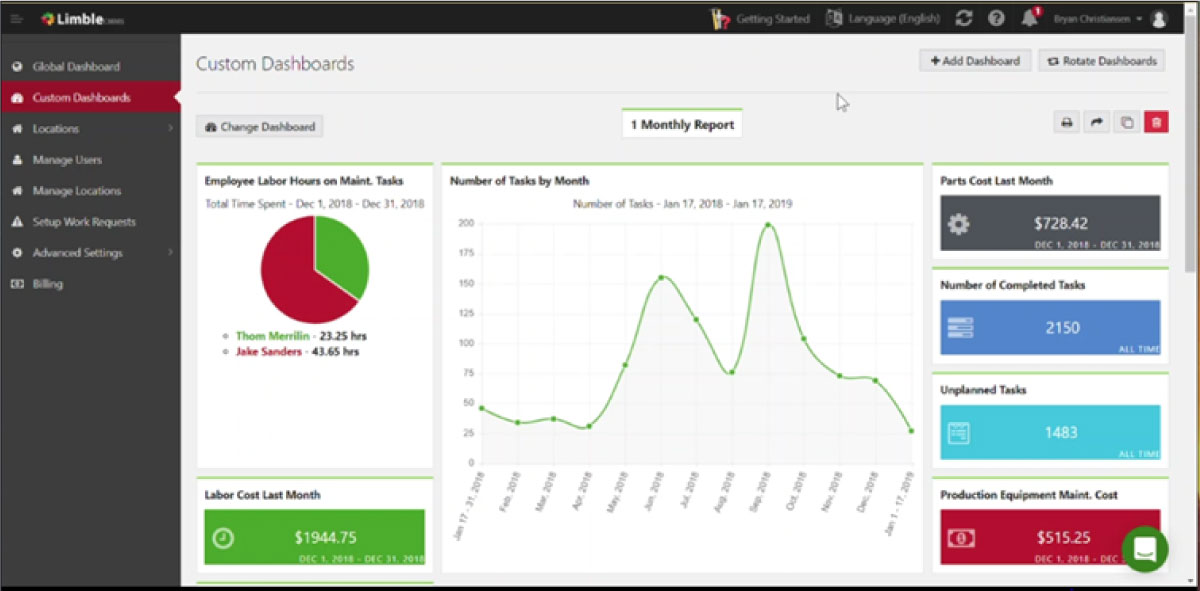Open the Language (English) selector
This screenshot has width=1200, height=591.
[883, 18]
